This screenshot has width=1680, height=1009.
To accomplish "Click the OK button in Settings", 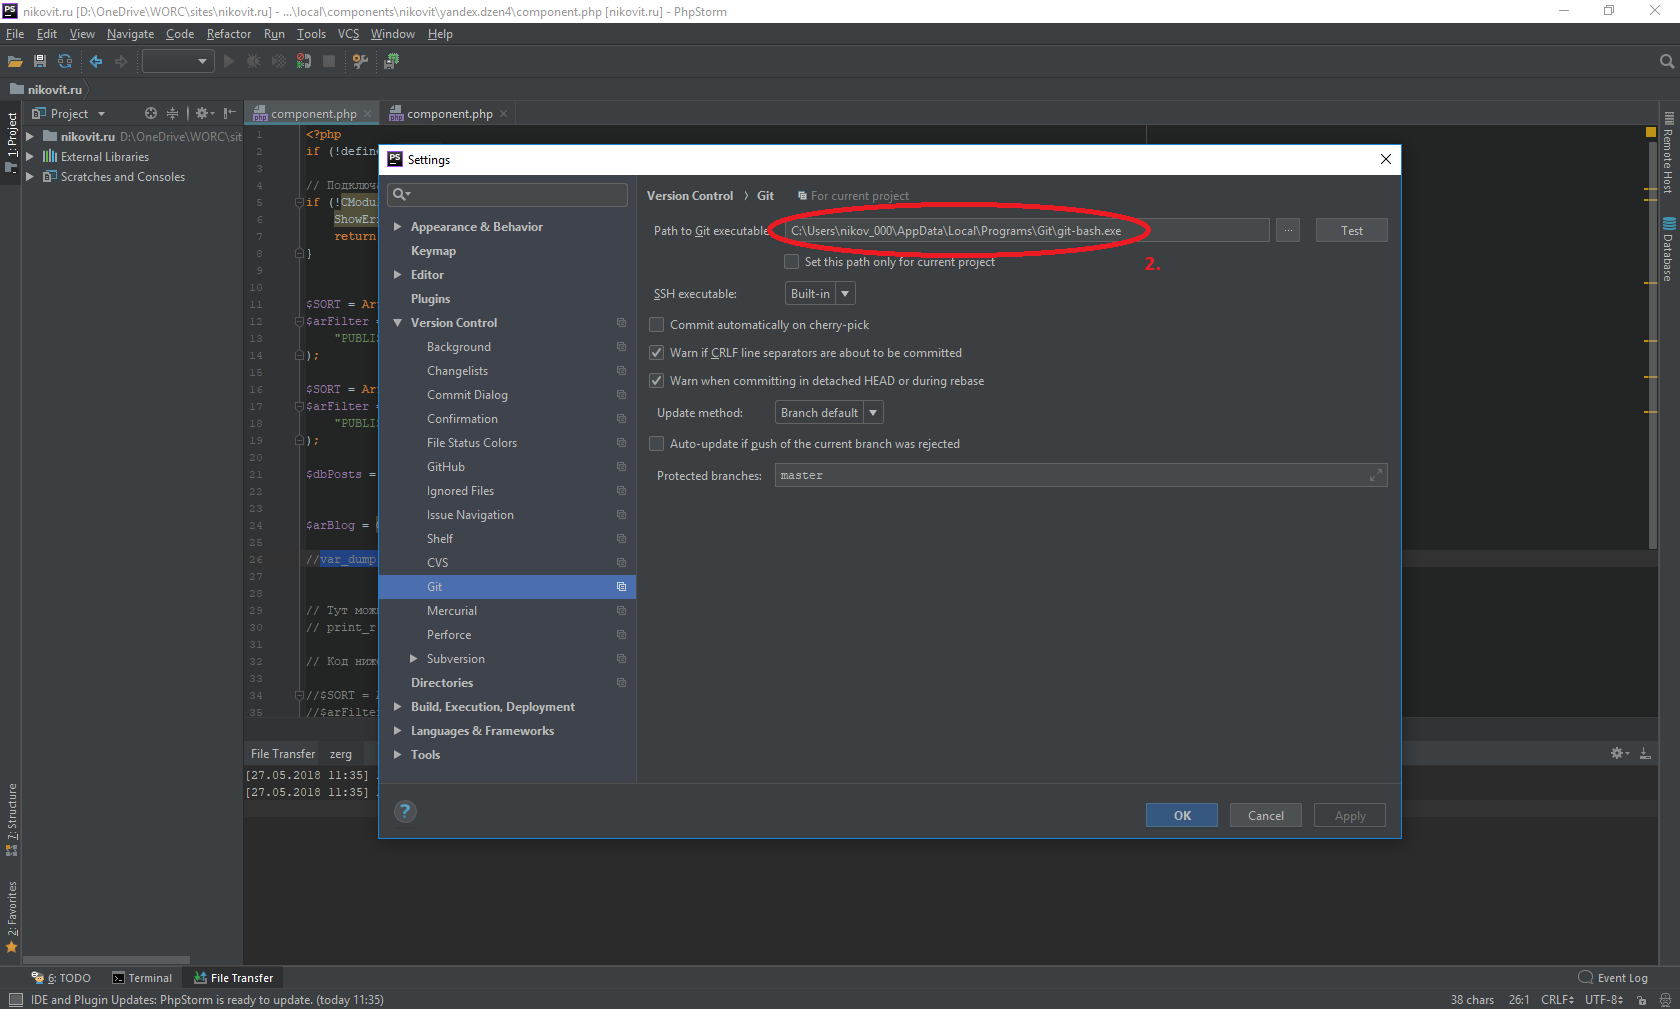I will pyautogui.click(x=1182, y=815).
